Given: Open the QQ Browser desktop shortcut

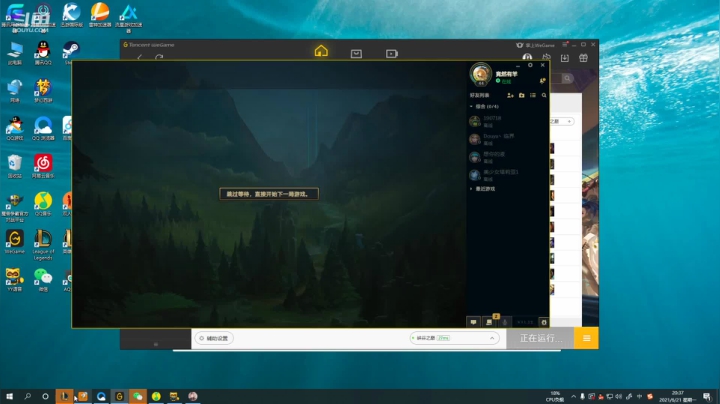Looking at the screenshot, I should 43,128.
